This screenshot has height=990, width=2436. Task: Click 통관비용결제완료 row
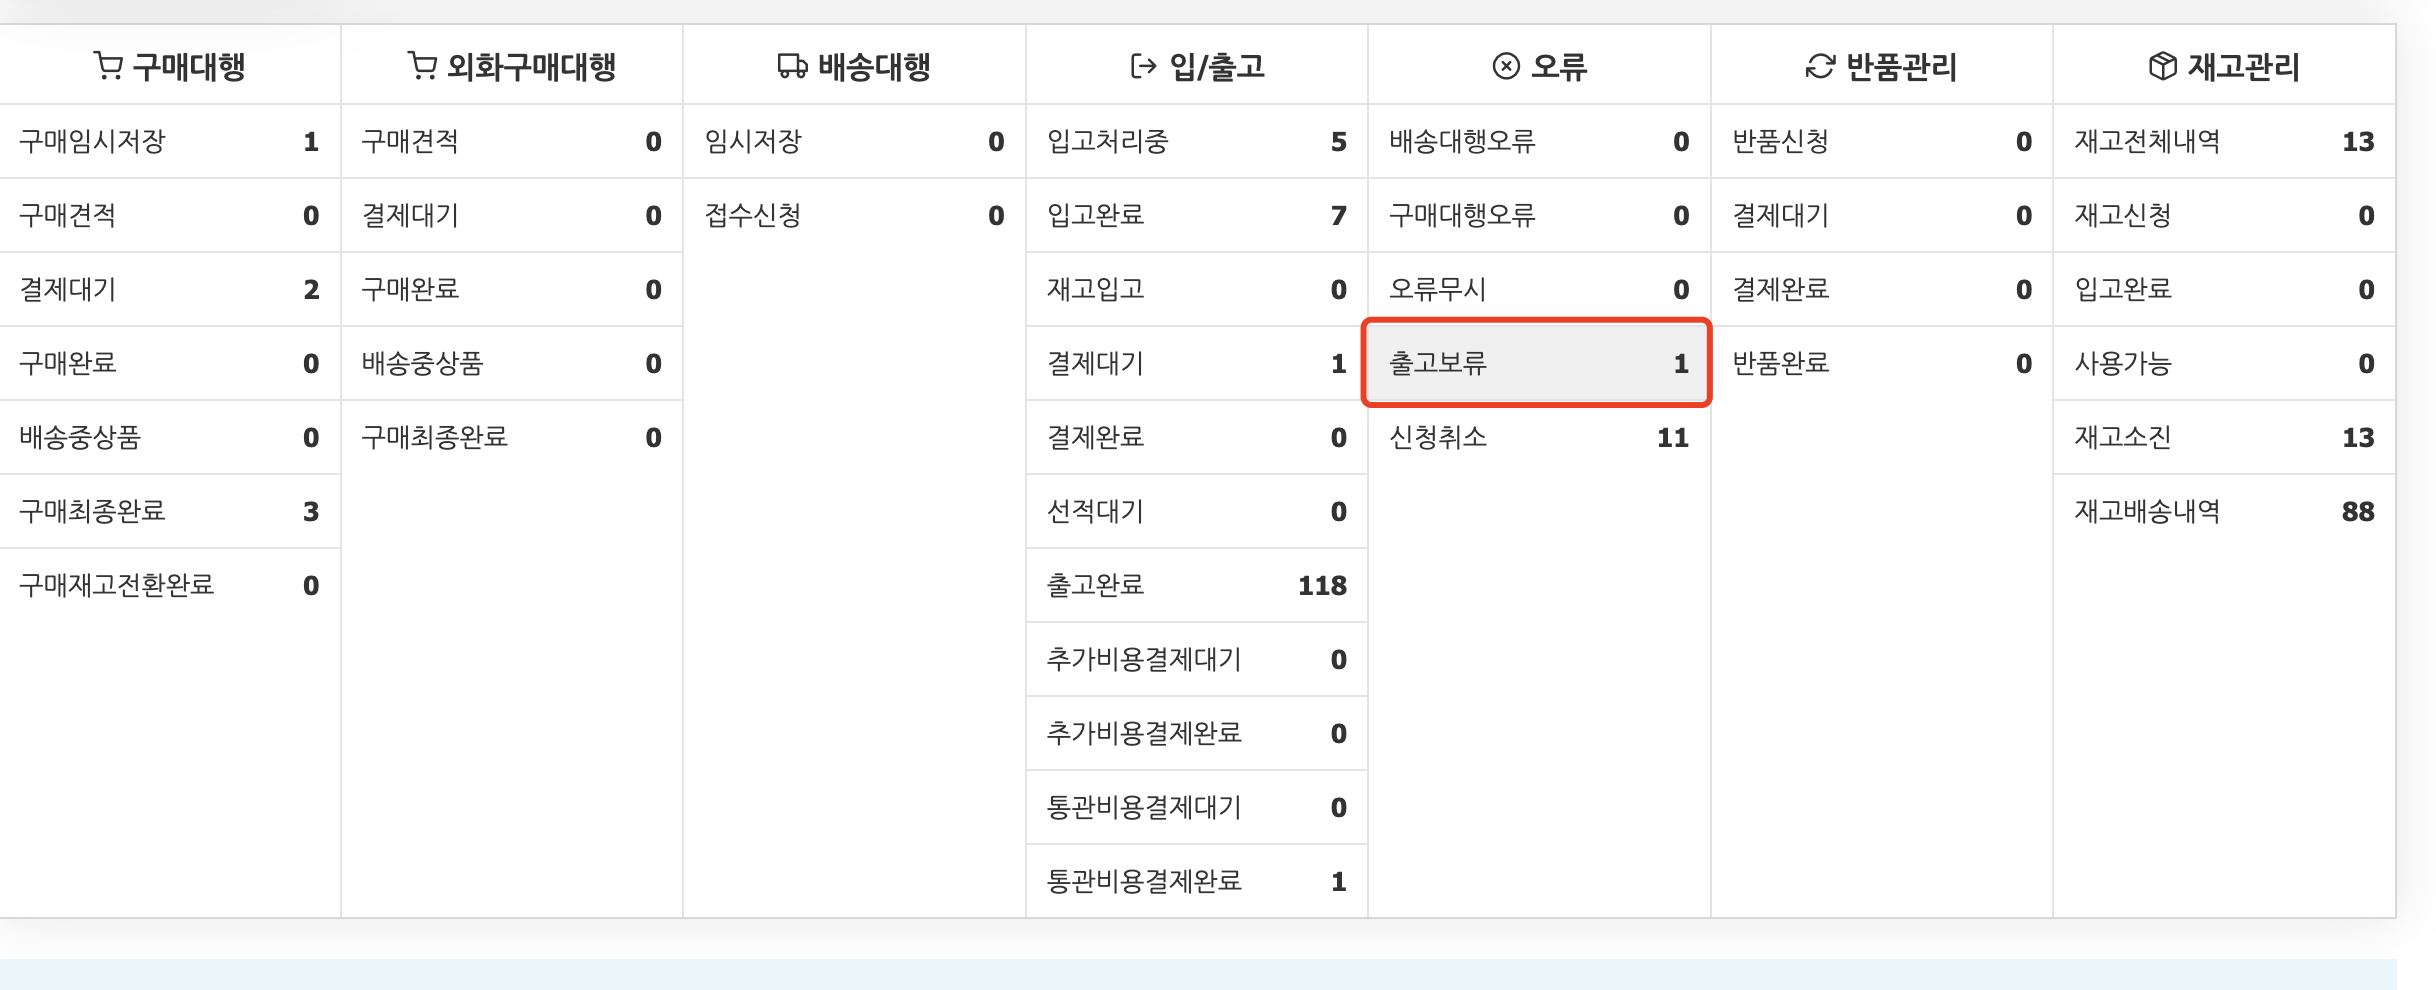click(x=1196, y=881)
